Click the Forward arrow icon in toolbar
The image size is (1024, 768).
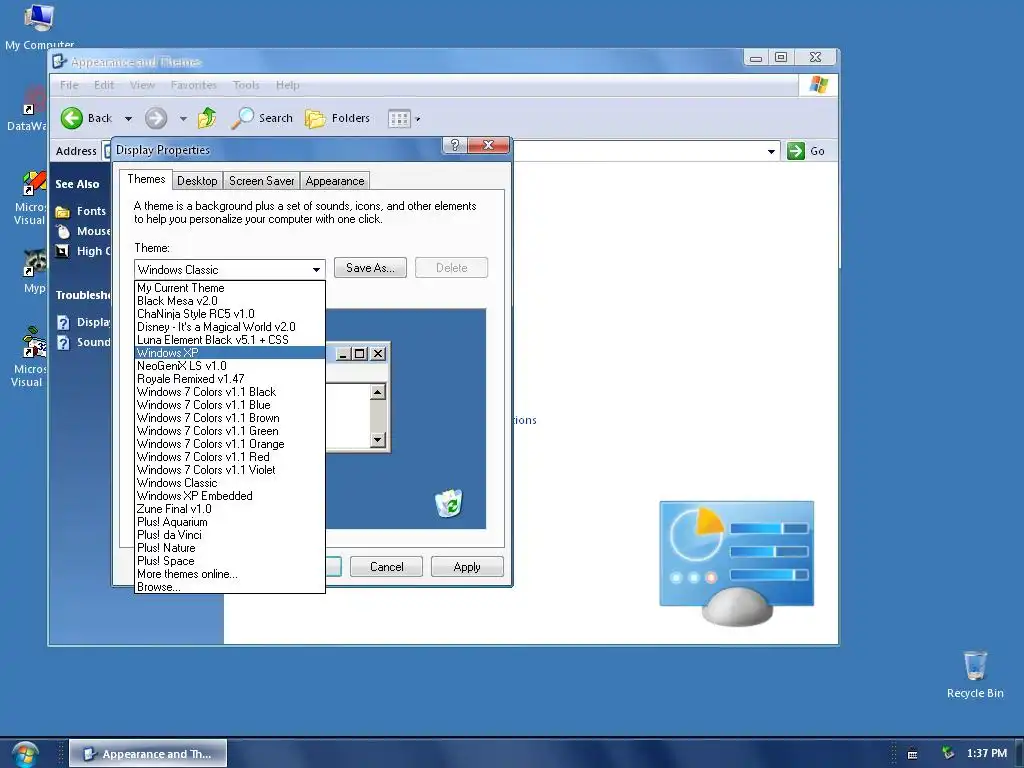pyautogui.click(x=155, y=118)
